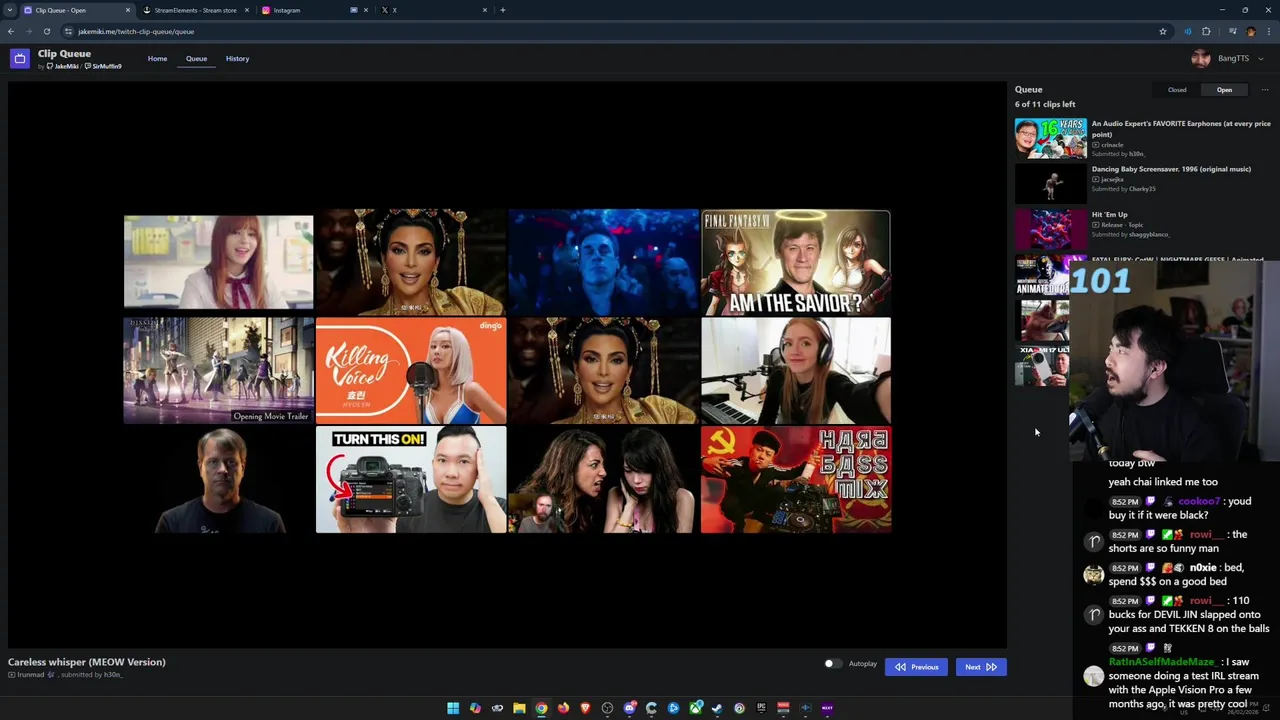Screen dimensions: 1280x720
Task: Click the Careless whisper (MEOW Version) title
Action: (87, 662)
